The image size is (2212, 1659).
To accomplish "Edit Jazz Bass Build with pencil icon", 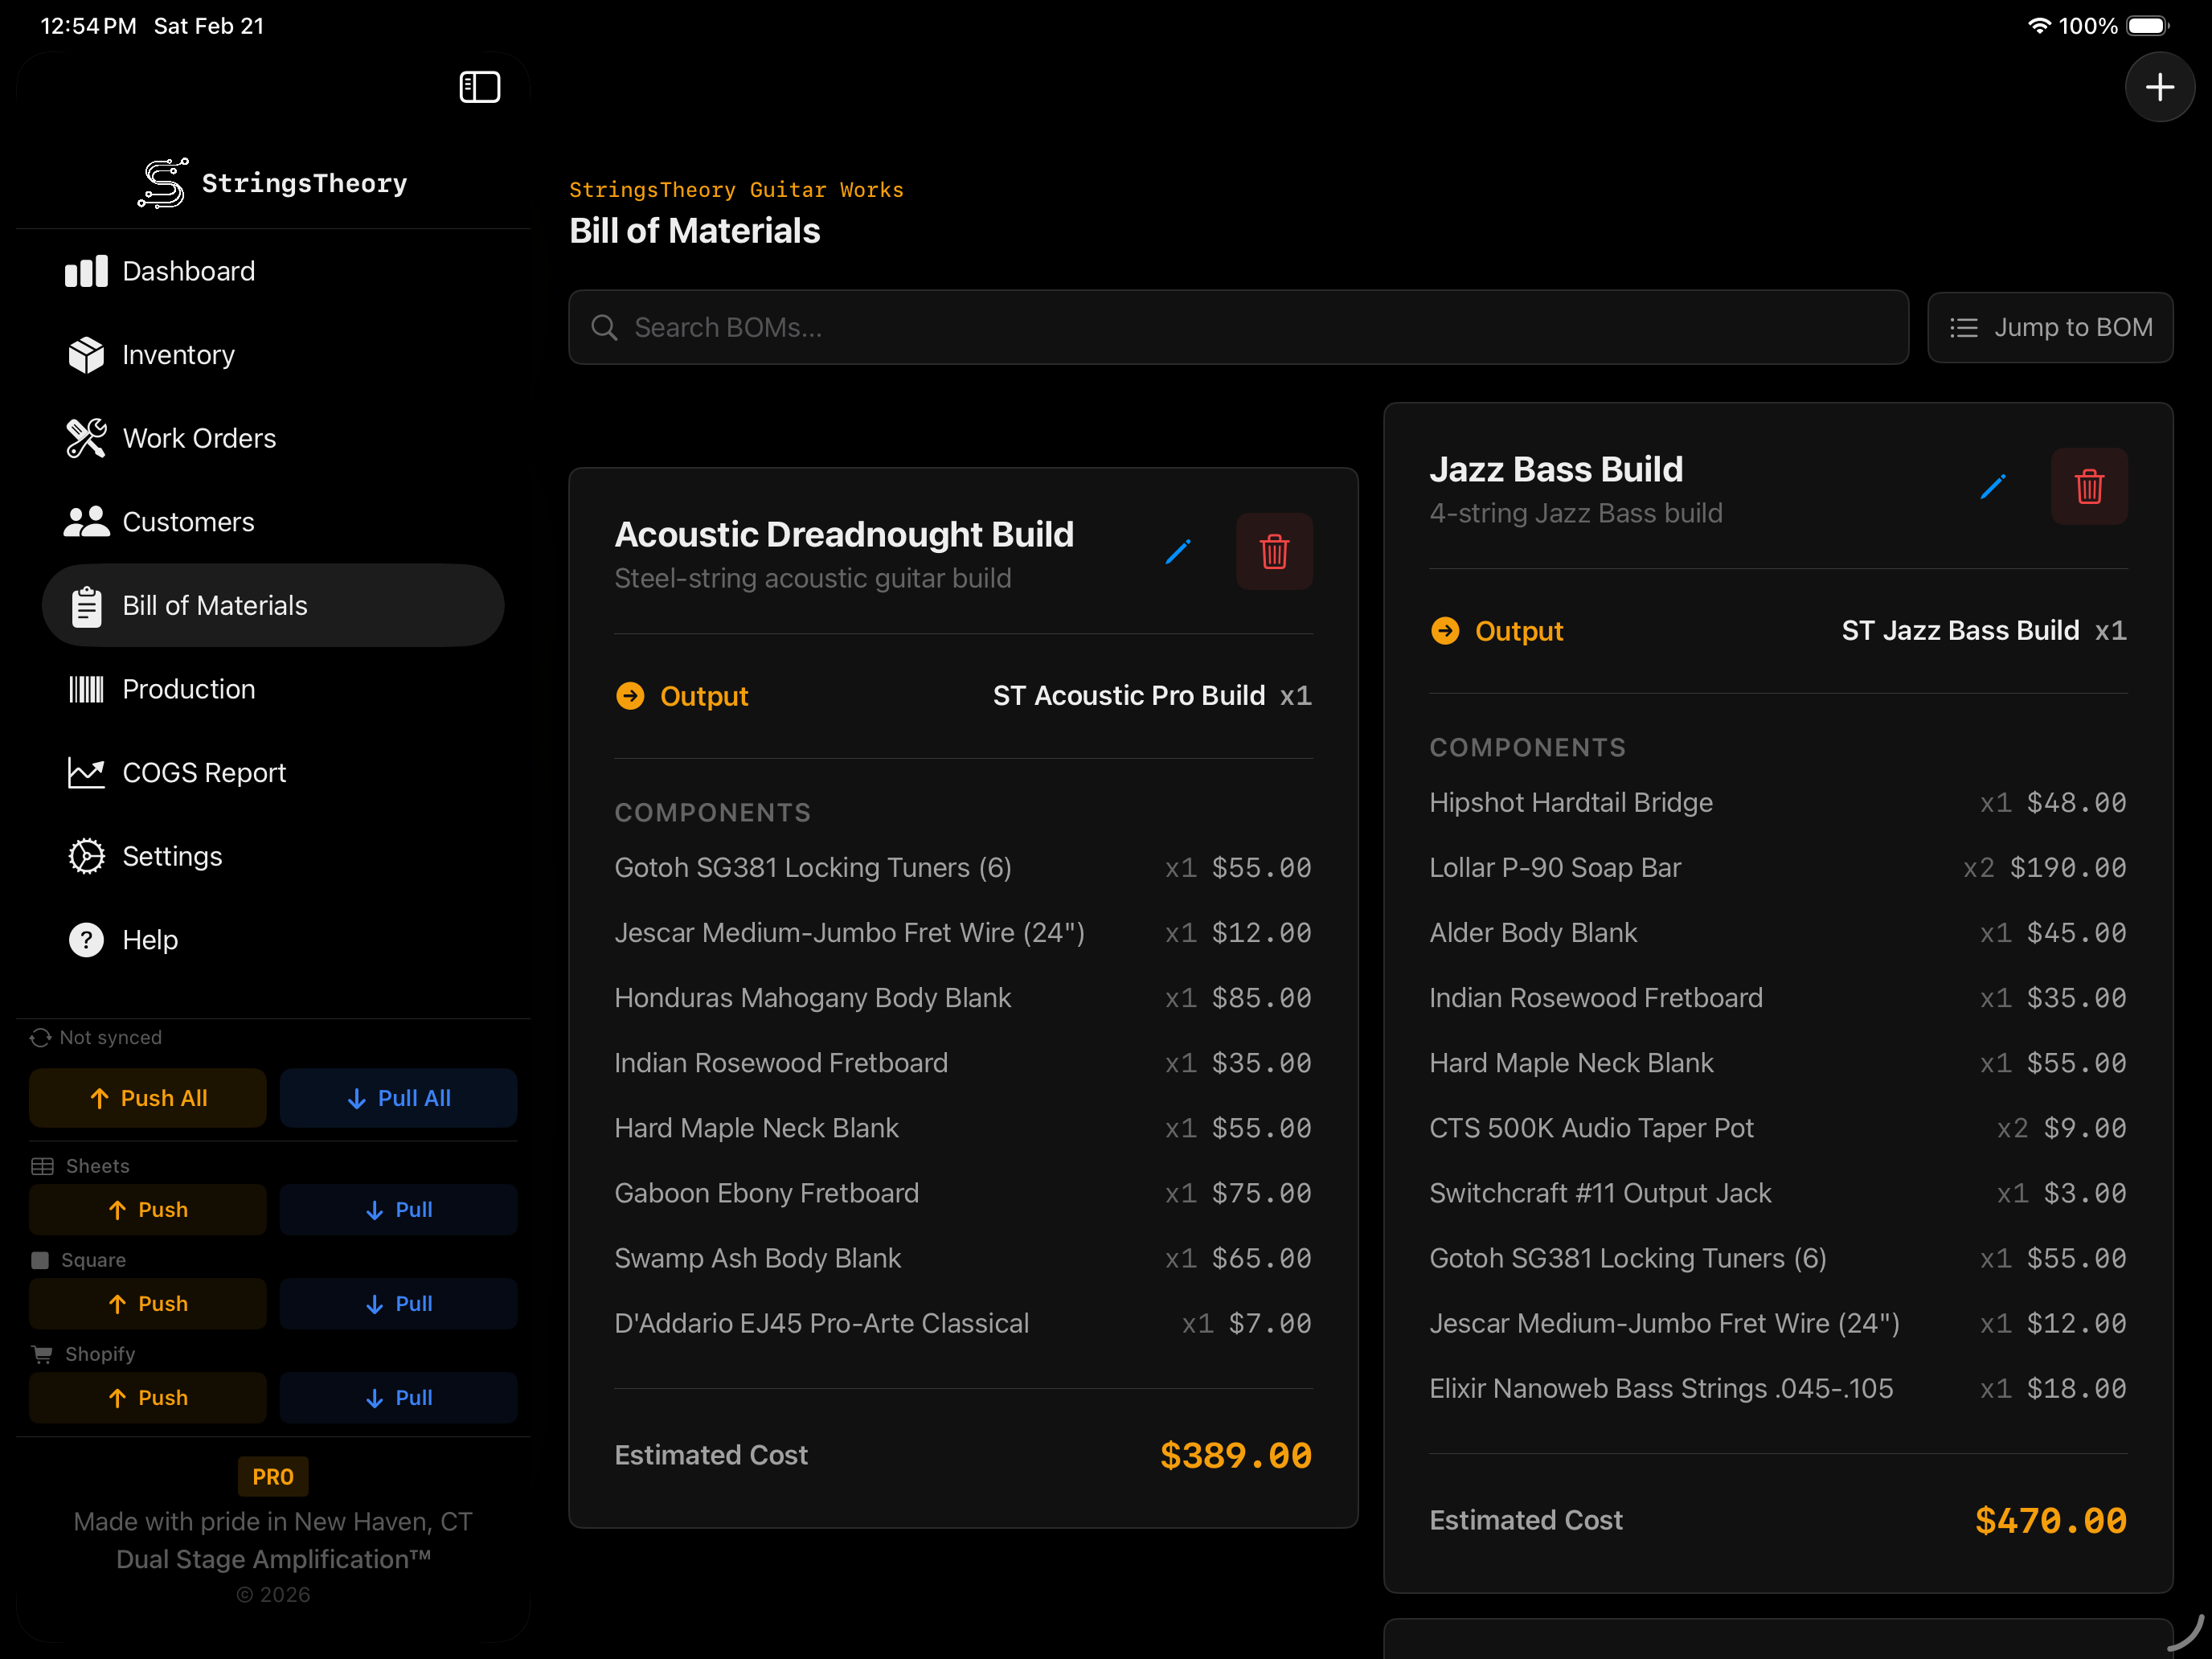I will [x=1992, y=486].
